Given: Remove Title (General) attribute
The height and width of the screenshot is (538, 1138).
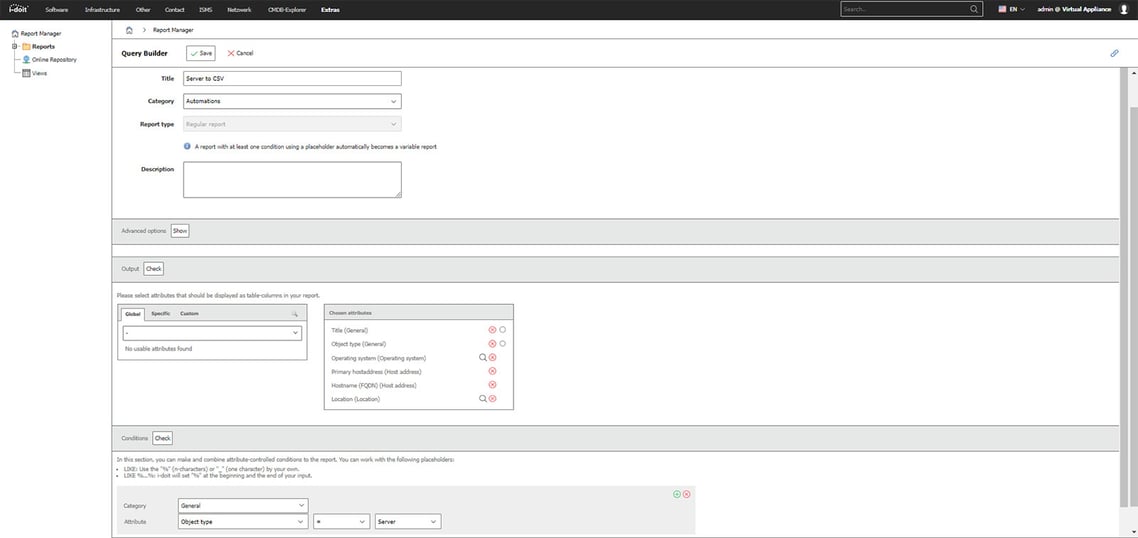Looking at the screenshot, I should click(x=492, y=330).
